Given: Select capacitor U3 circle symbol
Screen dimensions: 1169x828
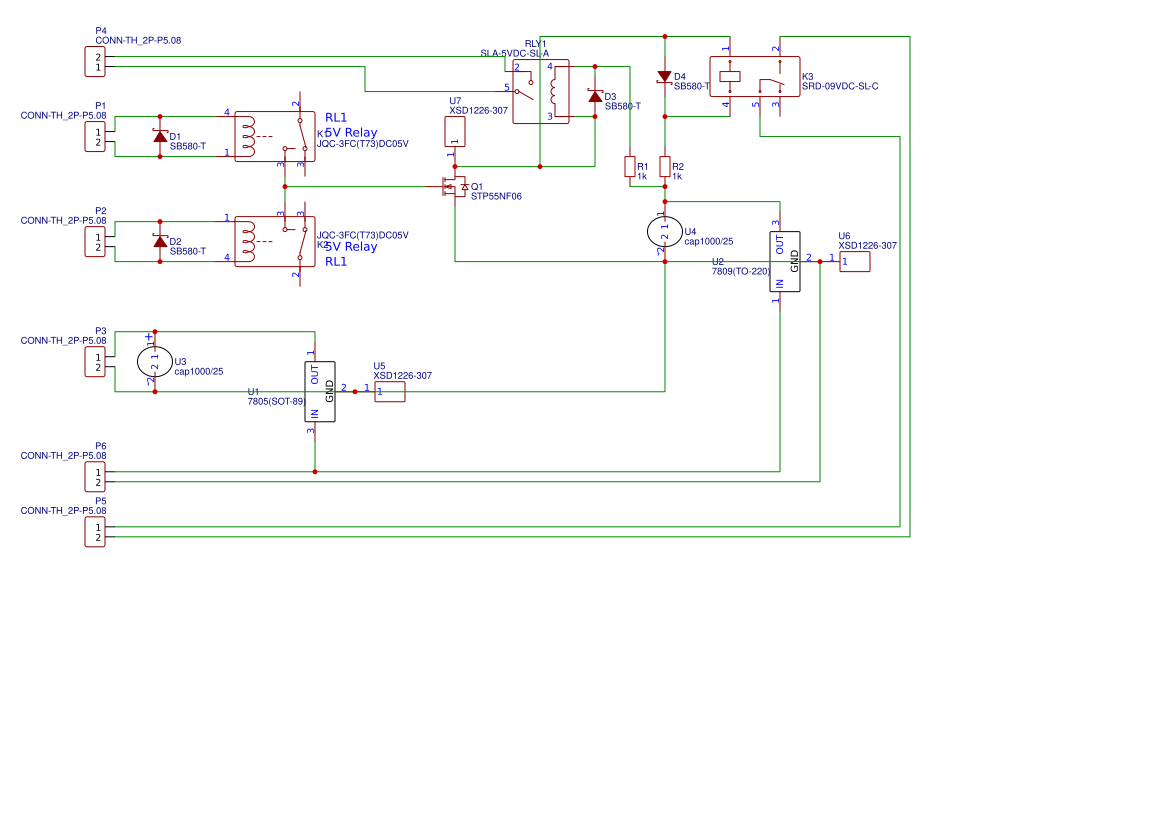Looking at the screenshot, I should (155, 361).
